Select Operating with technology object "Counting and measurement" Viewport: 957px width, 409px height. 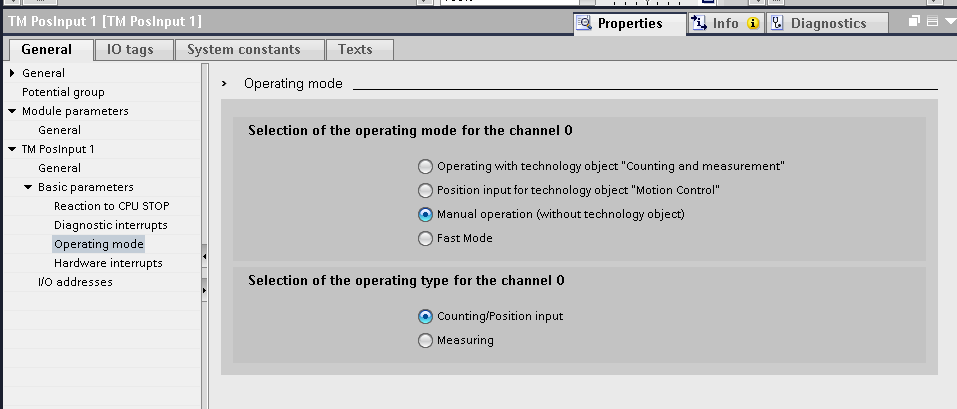[x=426, y=167]
